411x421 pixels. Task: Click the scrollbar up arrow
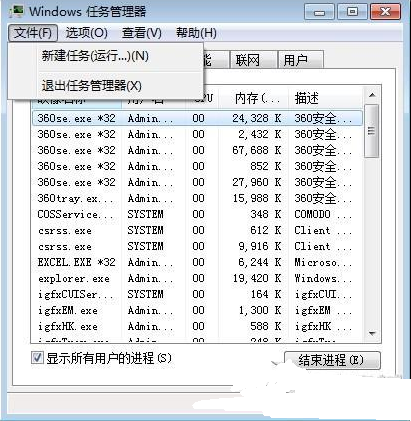[372, 96]
